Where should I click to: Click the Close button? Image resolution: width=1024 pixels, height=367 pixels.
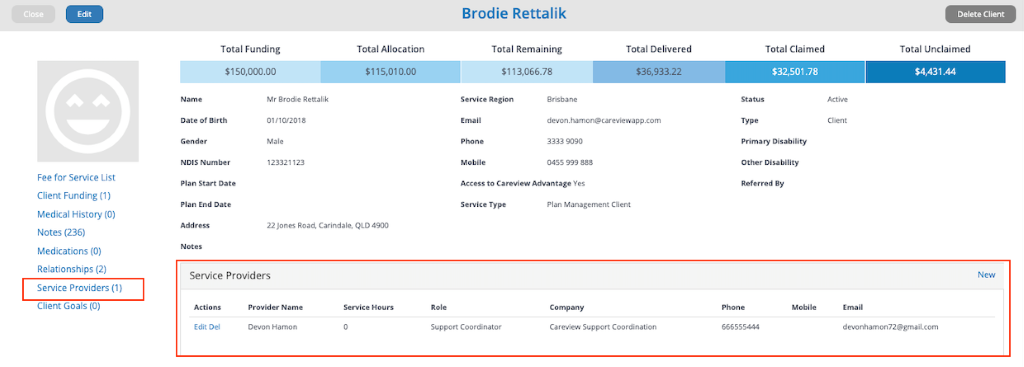pyautogui.click(x=33, y=14)
